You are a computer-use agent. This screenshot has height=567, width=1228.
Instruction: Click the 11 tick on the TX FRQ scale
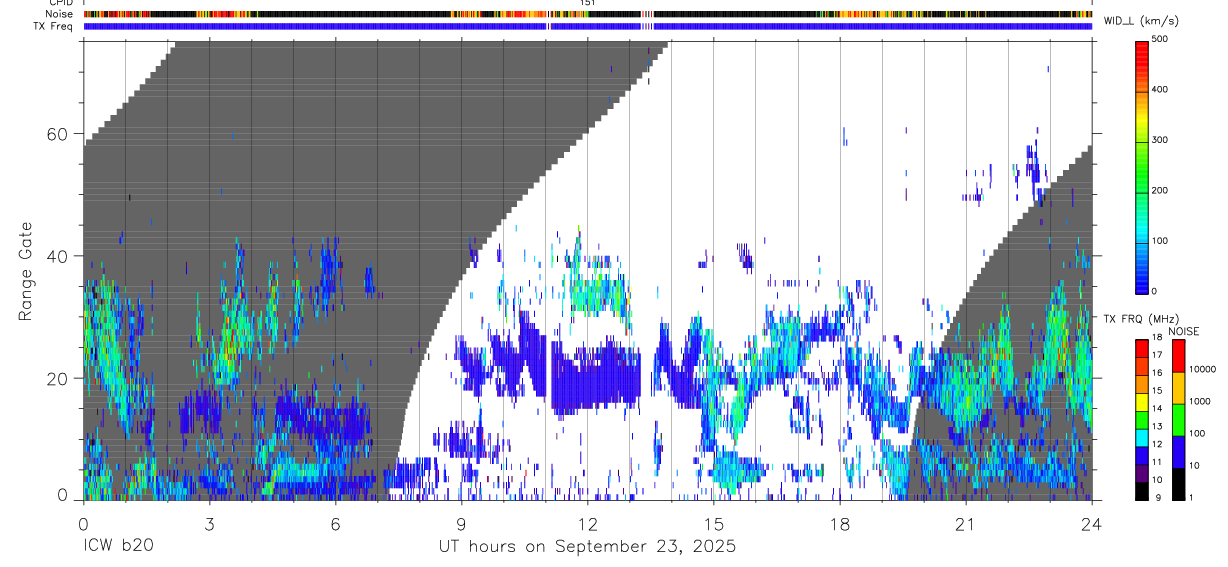point(1157,463)
